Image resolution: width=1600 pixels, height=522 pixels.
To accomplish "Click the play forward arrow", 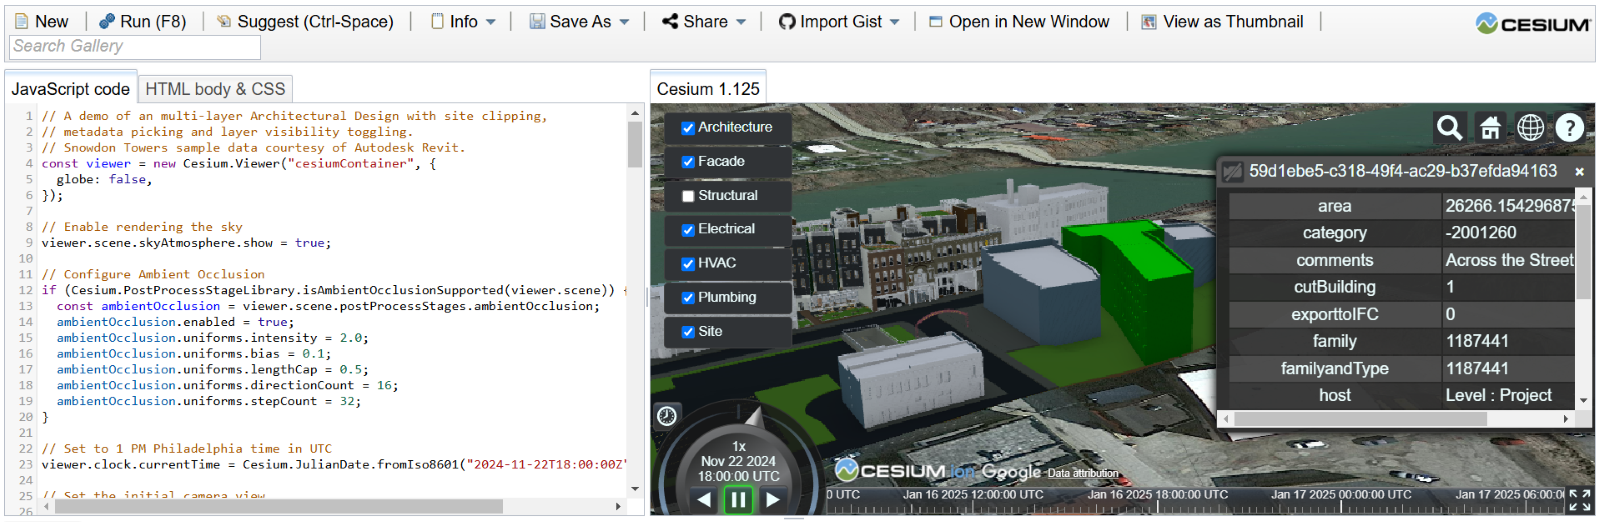I will tap(772, 499).
